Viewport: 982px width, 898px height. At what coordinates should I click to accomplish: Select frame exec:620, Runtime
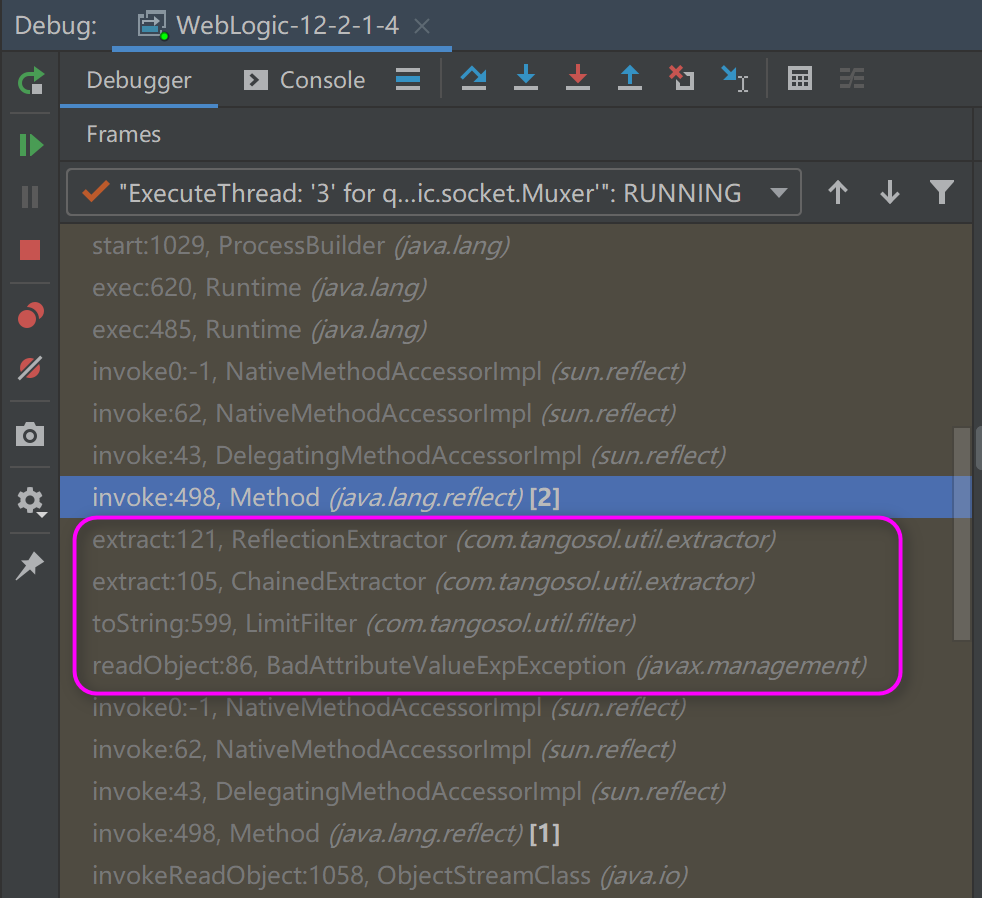click(515, 287)
